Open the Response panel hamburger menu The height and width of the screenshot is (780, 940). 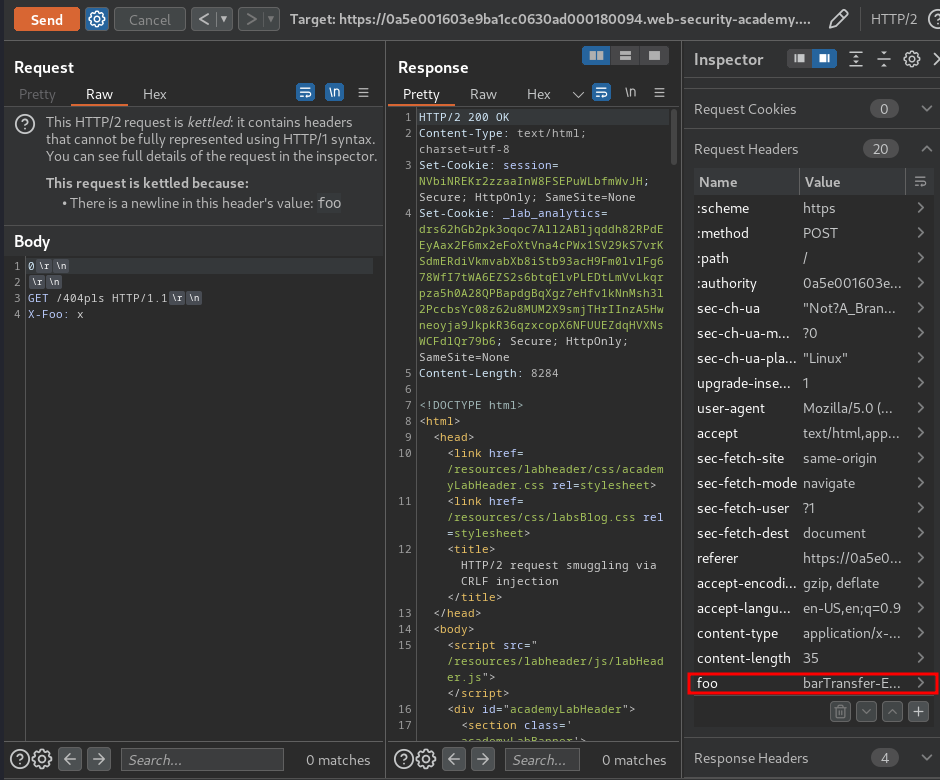pyautogui.click(x=659, y=92)
